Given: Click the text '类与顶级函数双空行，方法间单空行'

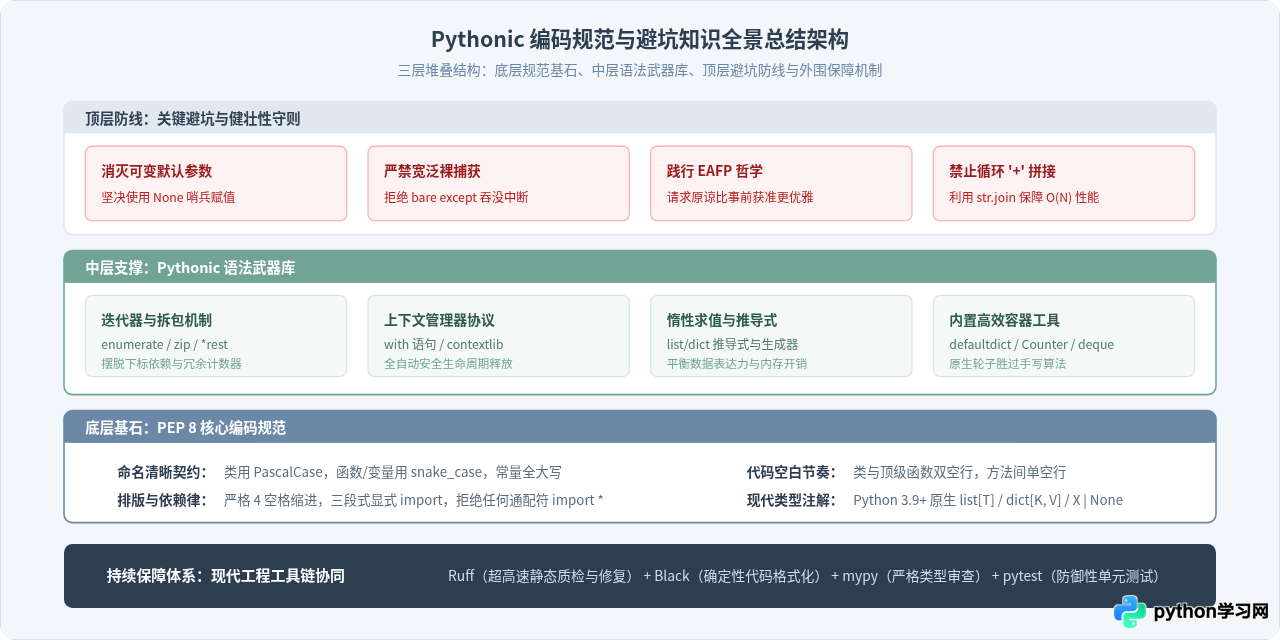Looking at the screenshot, I should point(959,472).
